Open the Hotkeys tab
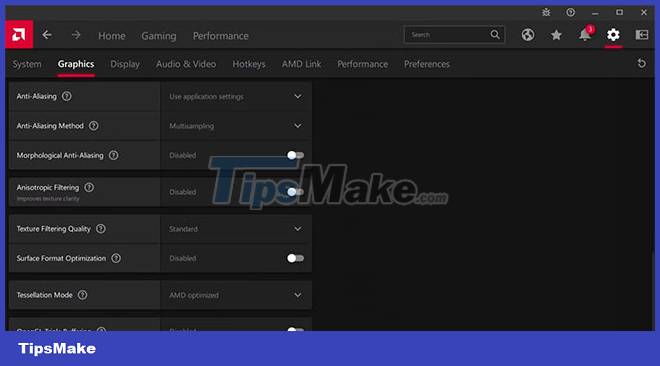This screenshot has width=660, height=366. pos(249,64)
